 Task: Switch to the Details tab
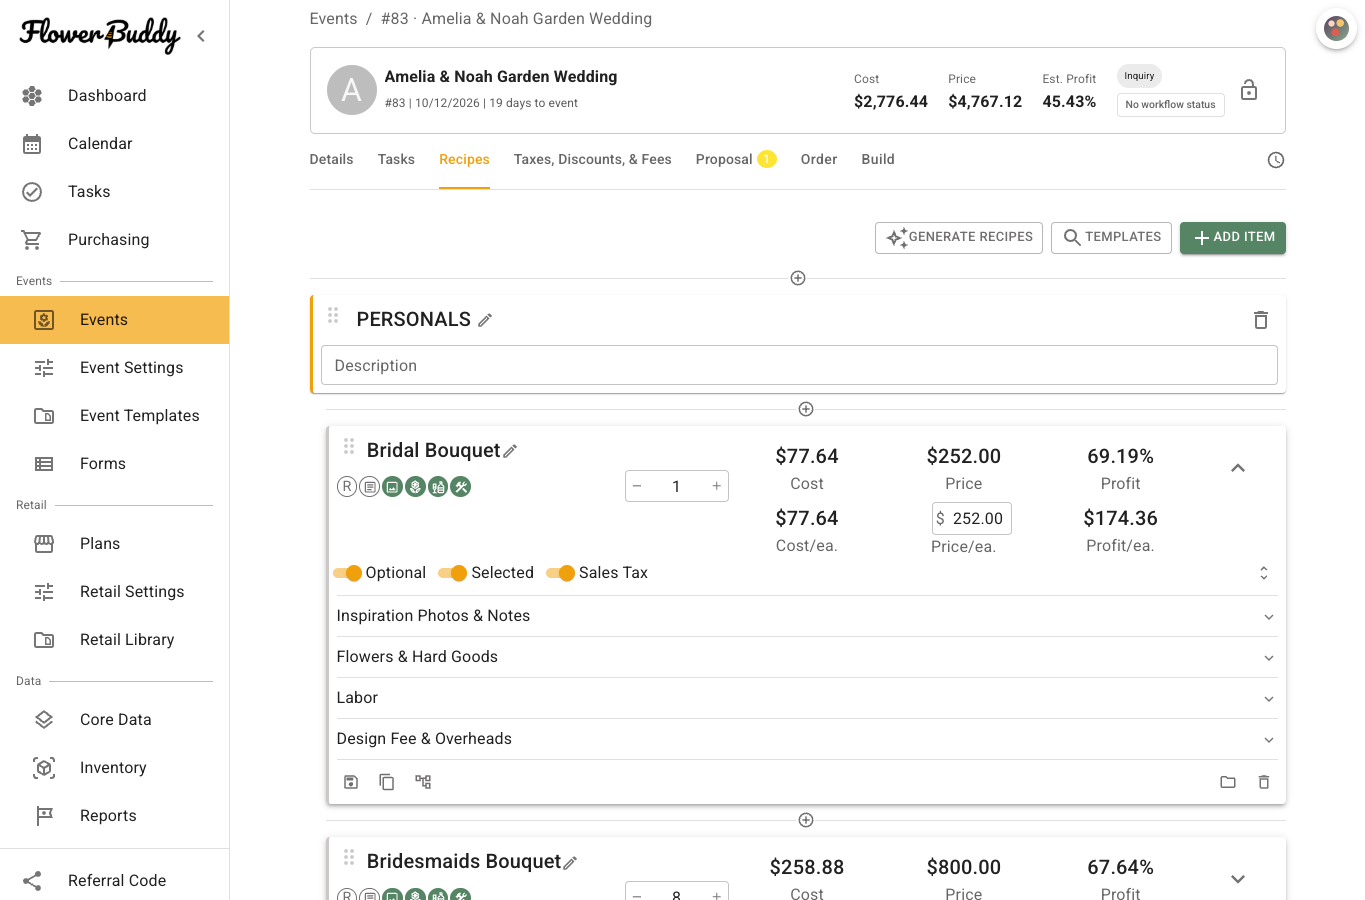click(331, 160)
